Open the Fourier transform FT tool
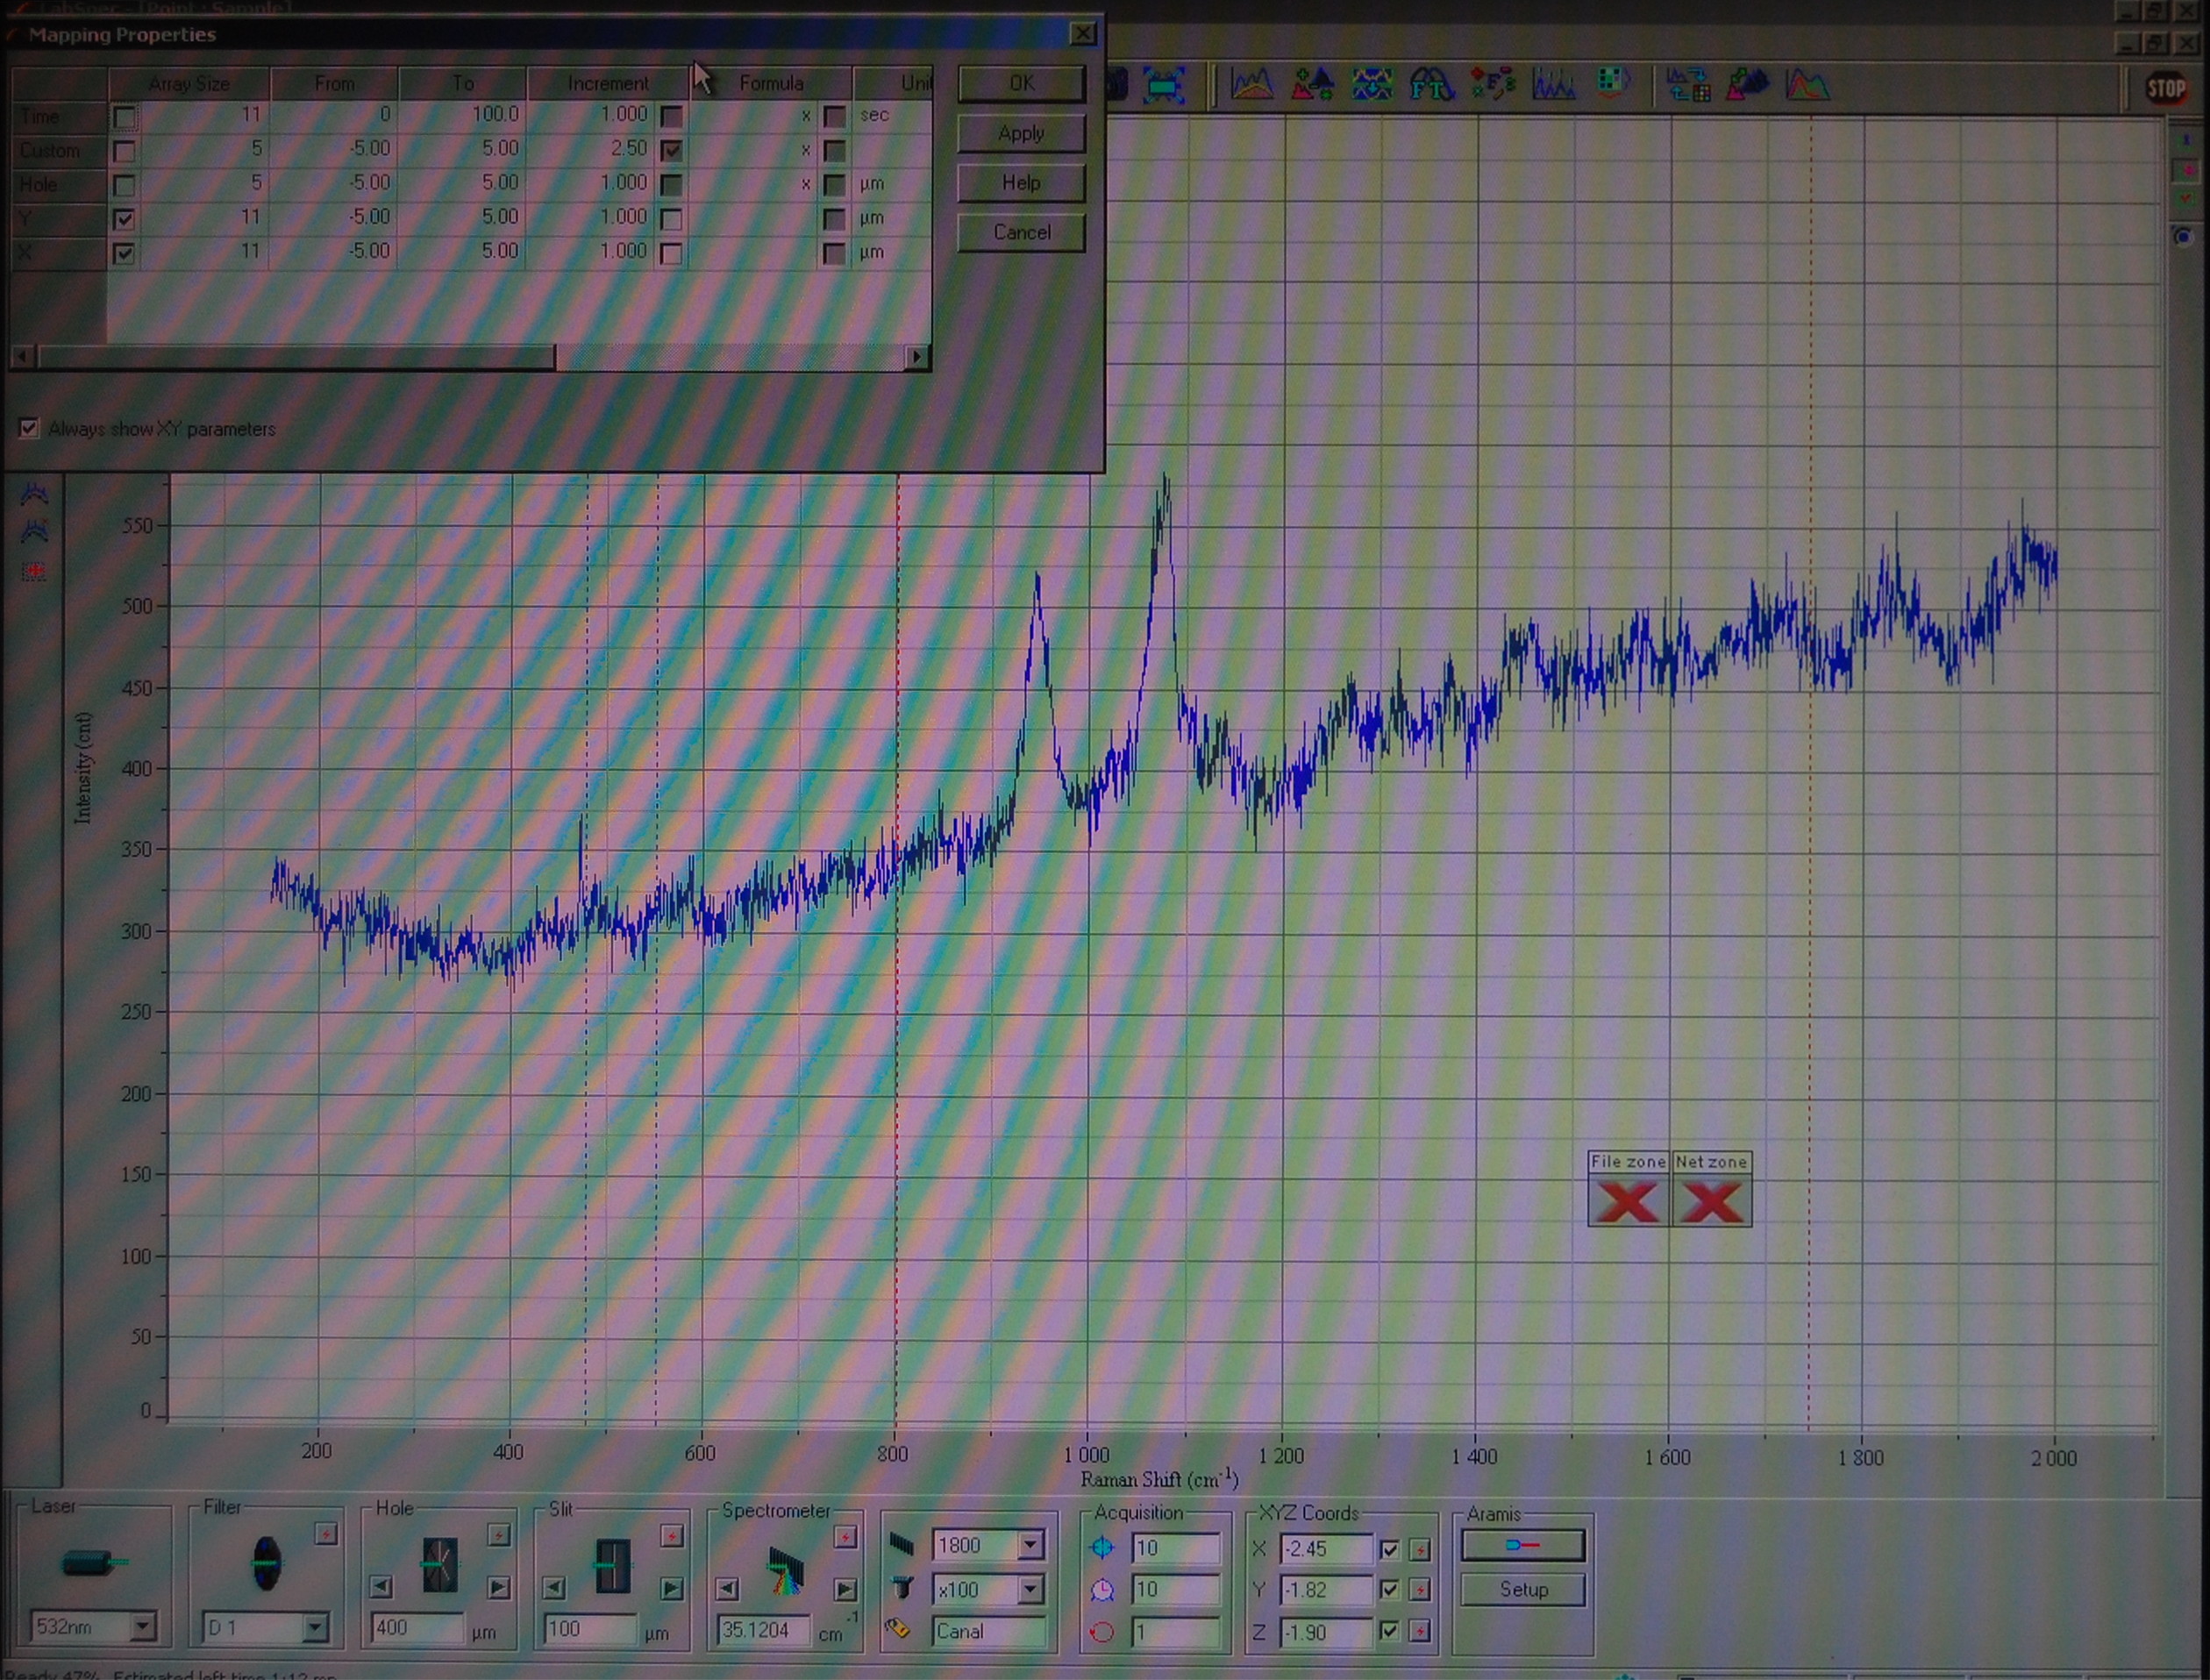Image resolution: width=2210 pixels, height=1680 pixels. 1430,86
